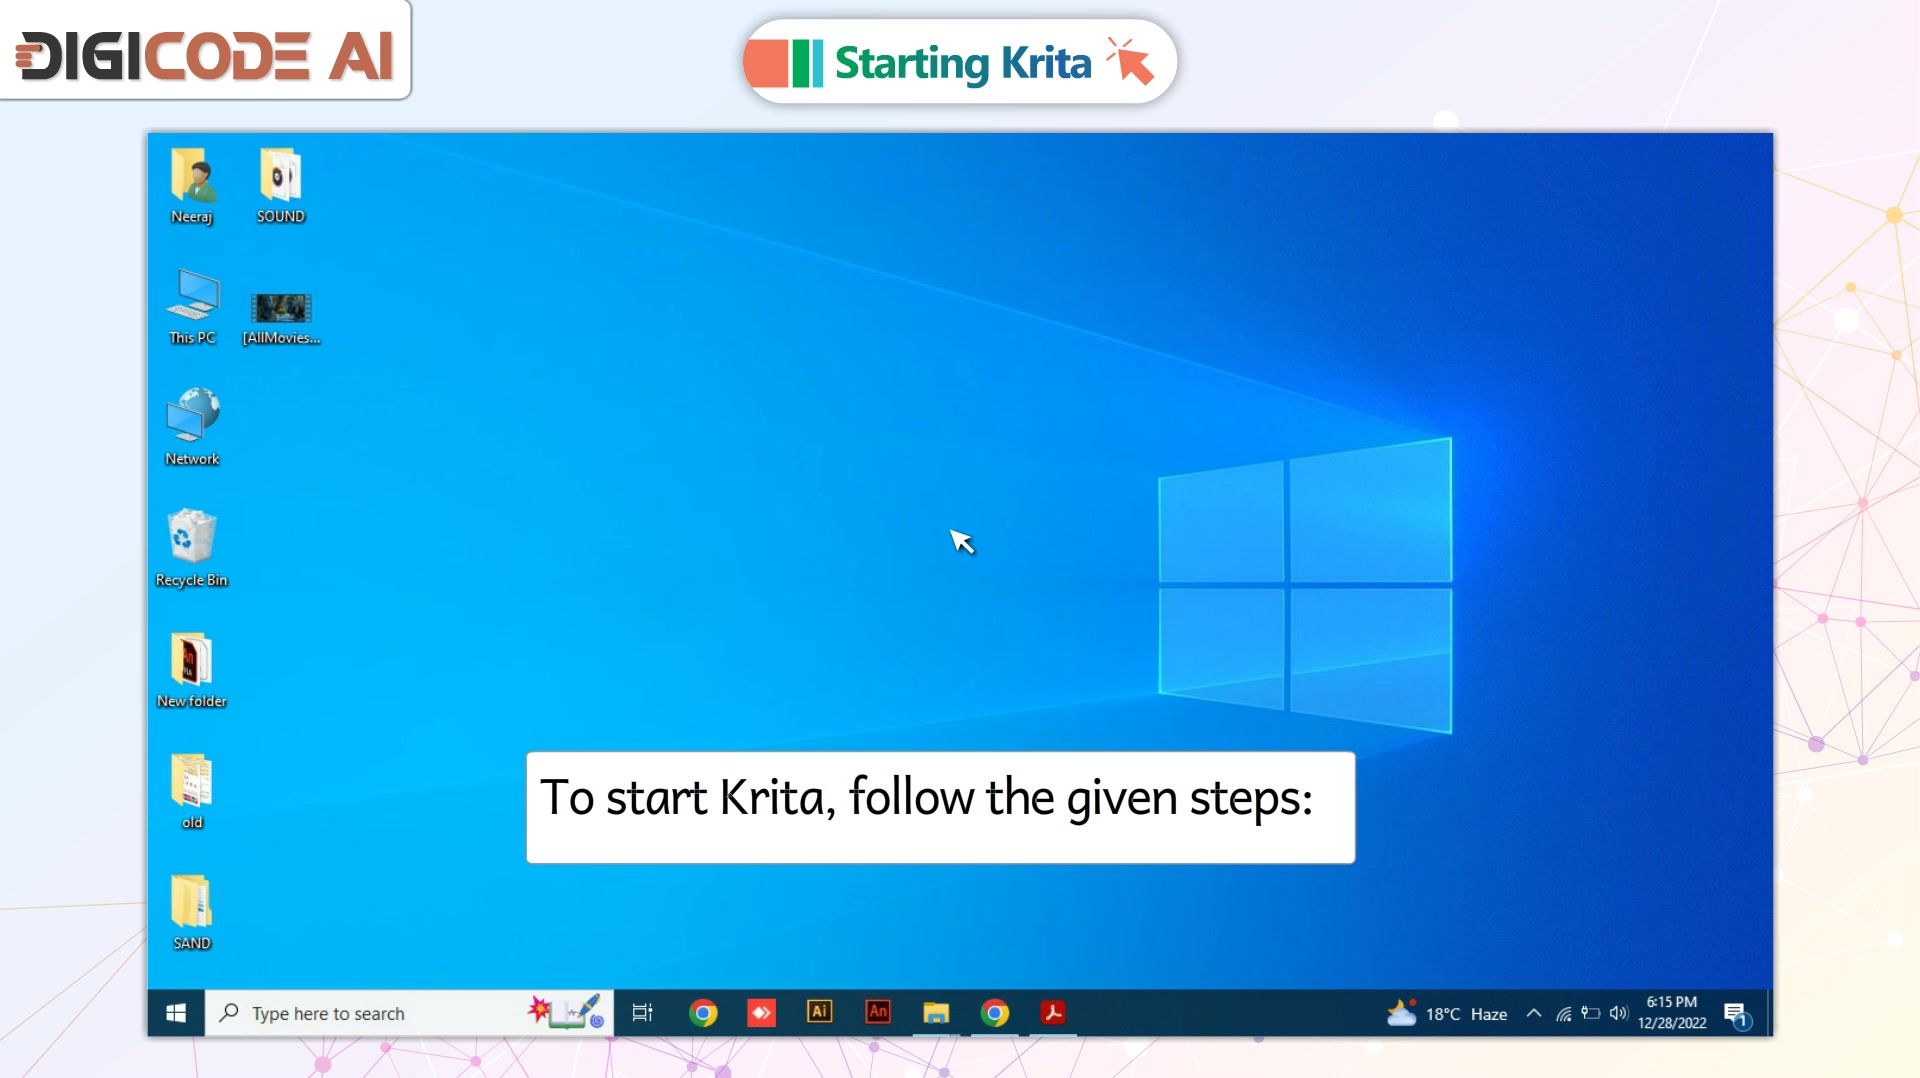The height and width of the screenshot is (1078, 1920).
Task: Select the New folder desktop icon
Action: click(x=191, y=670)
